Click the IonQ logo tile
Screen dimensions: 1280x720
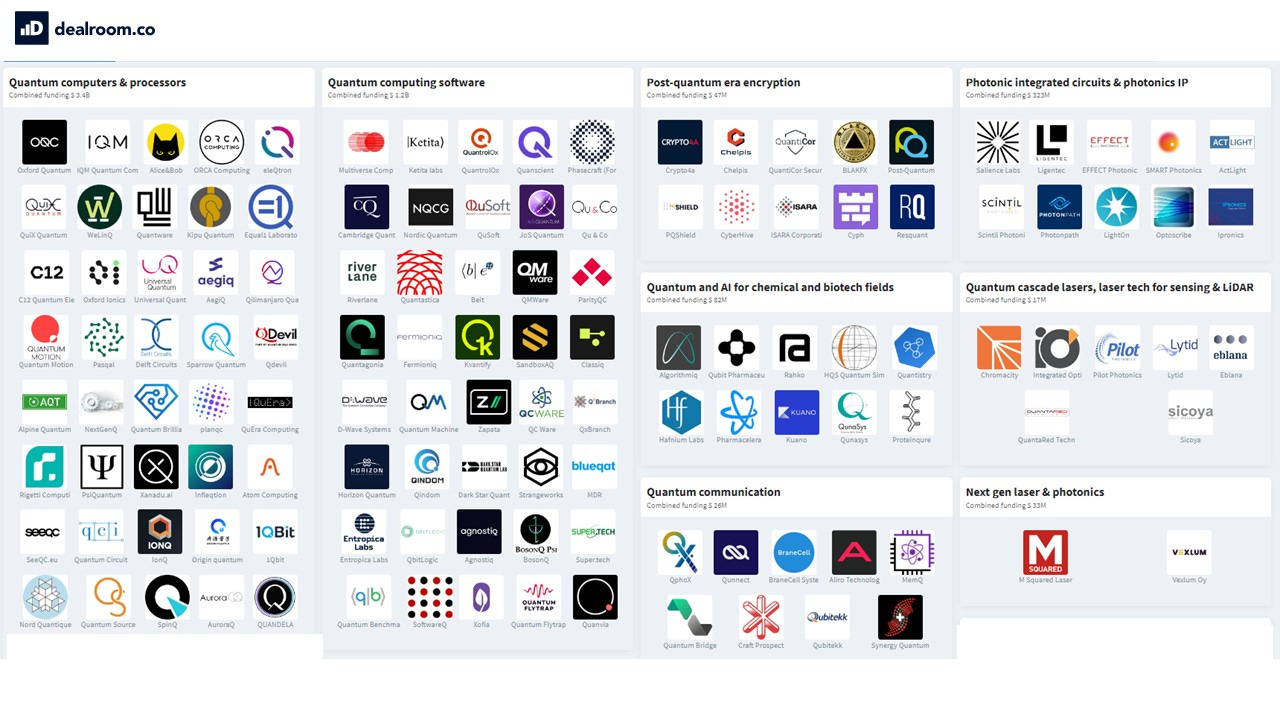tap(160, 532)
